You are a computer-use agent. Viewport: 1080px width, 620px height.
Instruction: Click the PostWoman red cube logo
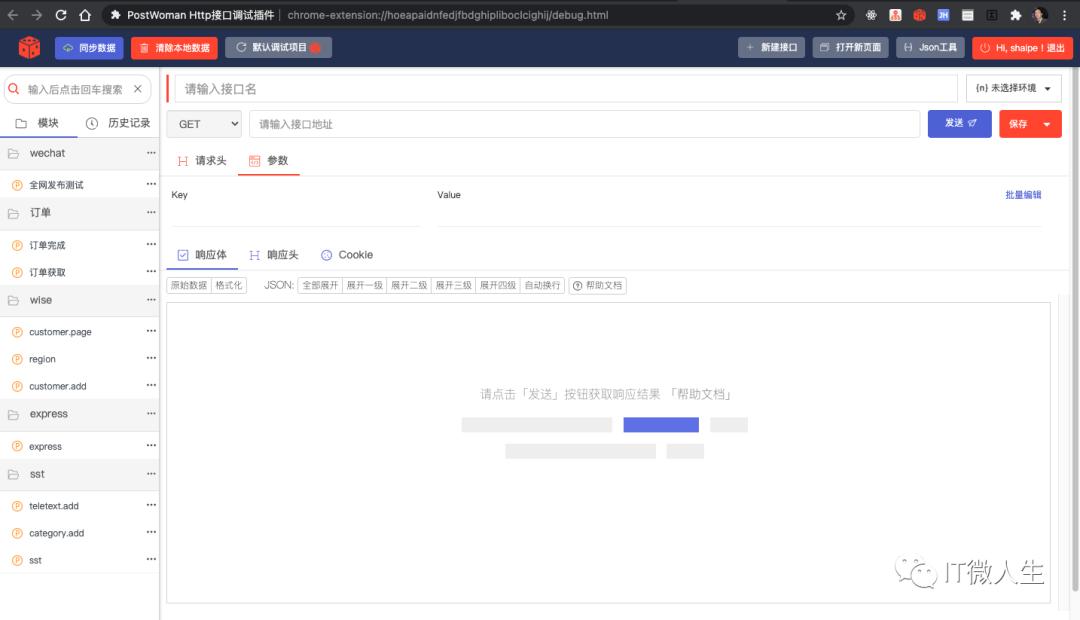(29, 48)
